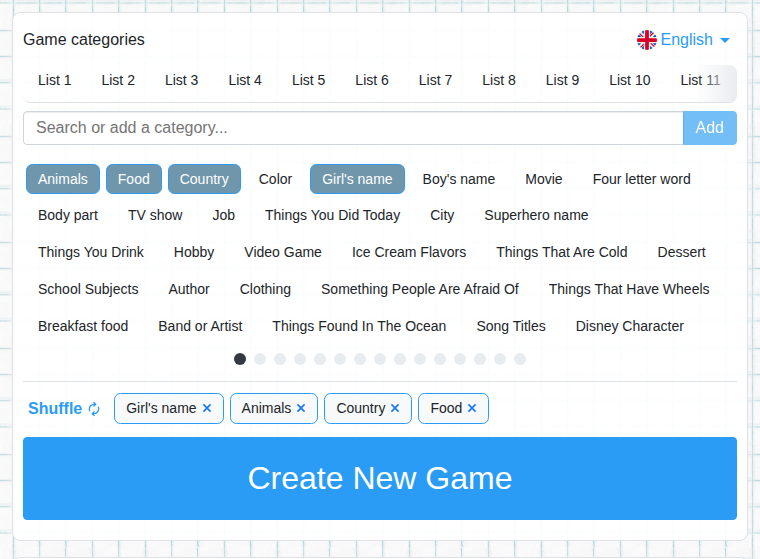Remove the Animals tag using its X
The image size is (760, 559).
coord(301,408)
